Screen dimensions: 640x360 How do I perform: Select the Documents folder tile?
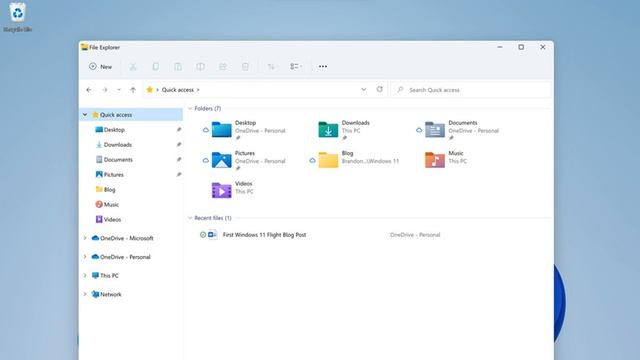461,130
